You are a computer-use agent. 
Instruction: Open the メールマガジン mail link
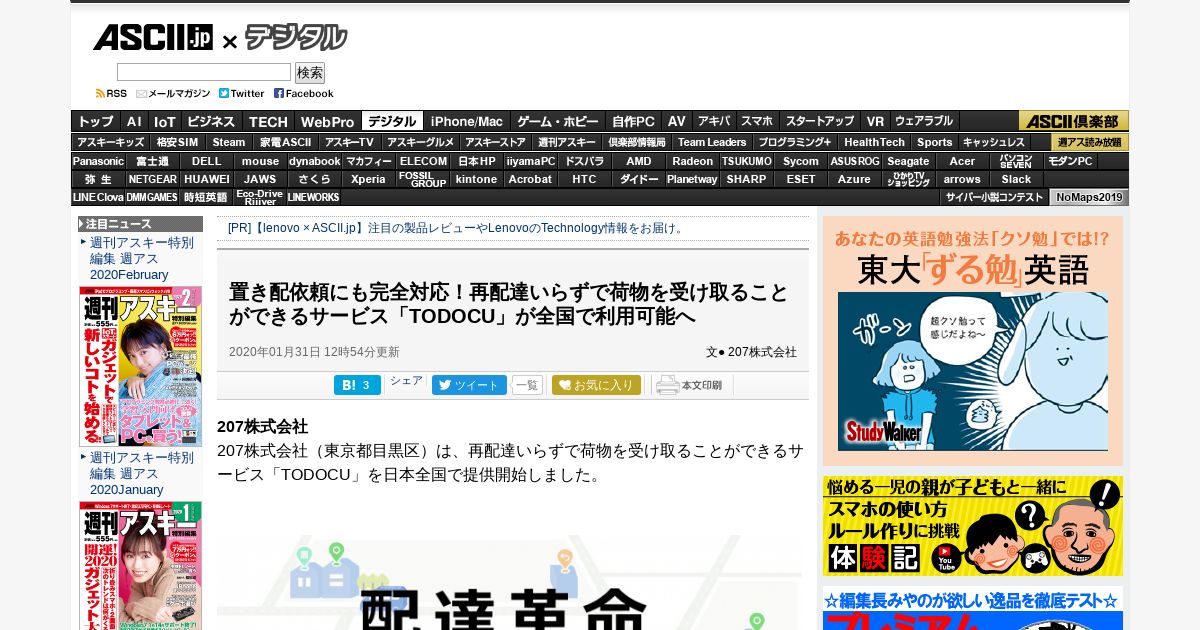173,93
